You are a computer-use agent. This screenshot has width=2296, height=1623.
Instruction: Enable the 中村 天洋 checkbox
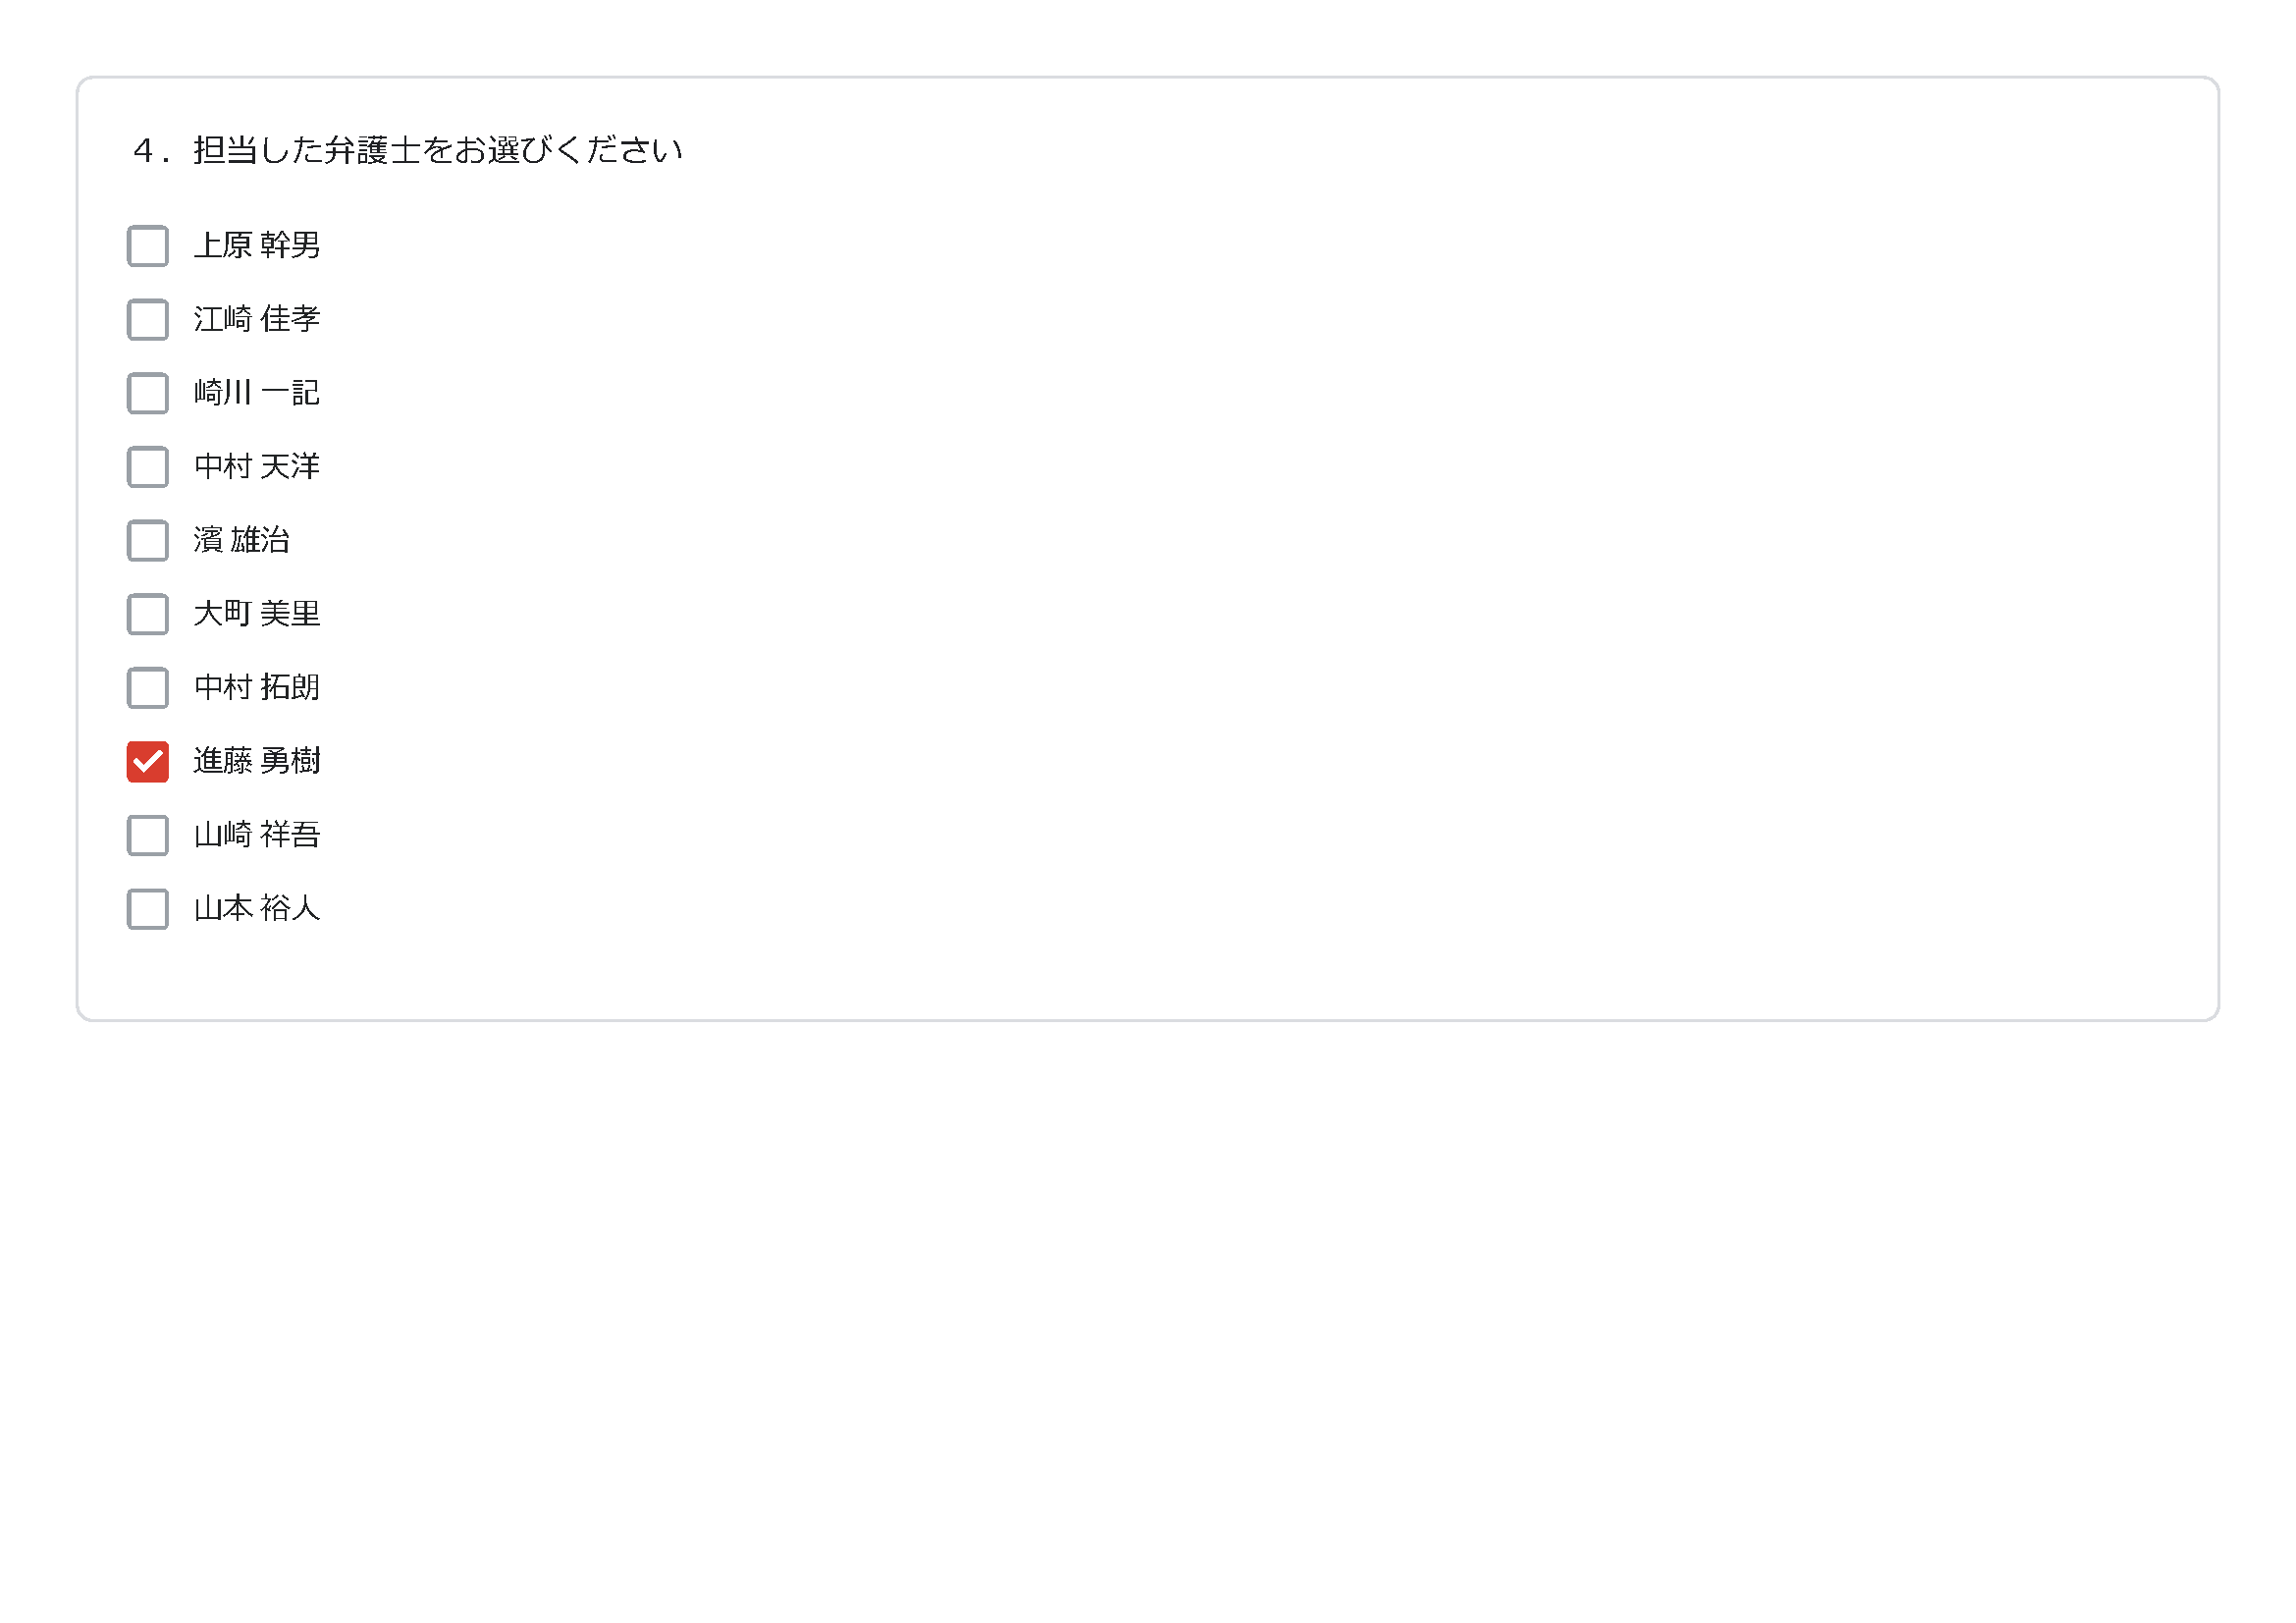[148, 467]
